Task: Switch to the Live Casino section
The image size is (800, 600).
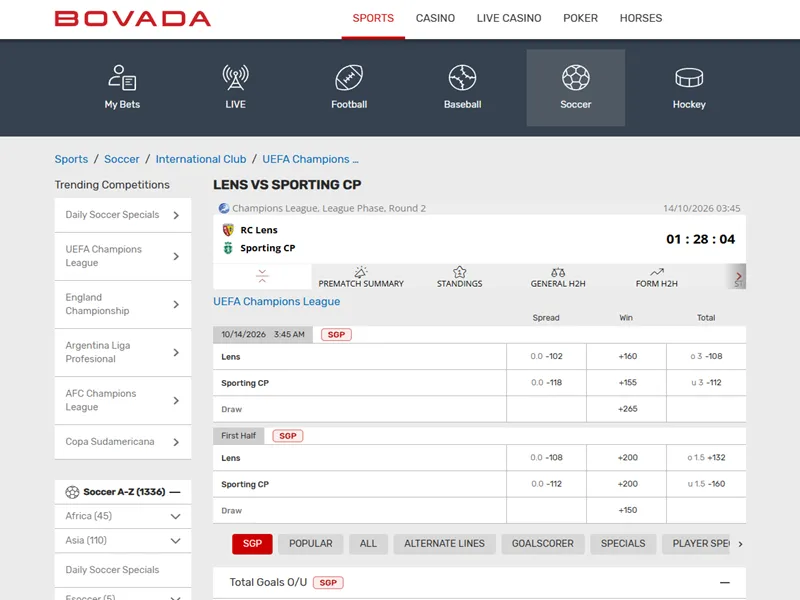Action: click(x=509, y=18)
